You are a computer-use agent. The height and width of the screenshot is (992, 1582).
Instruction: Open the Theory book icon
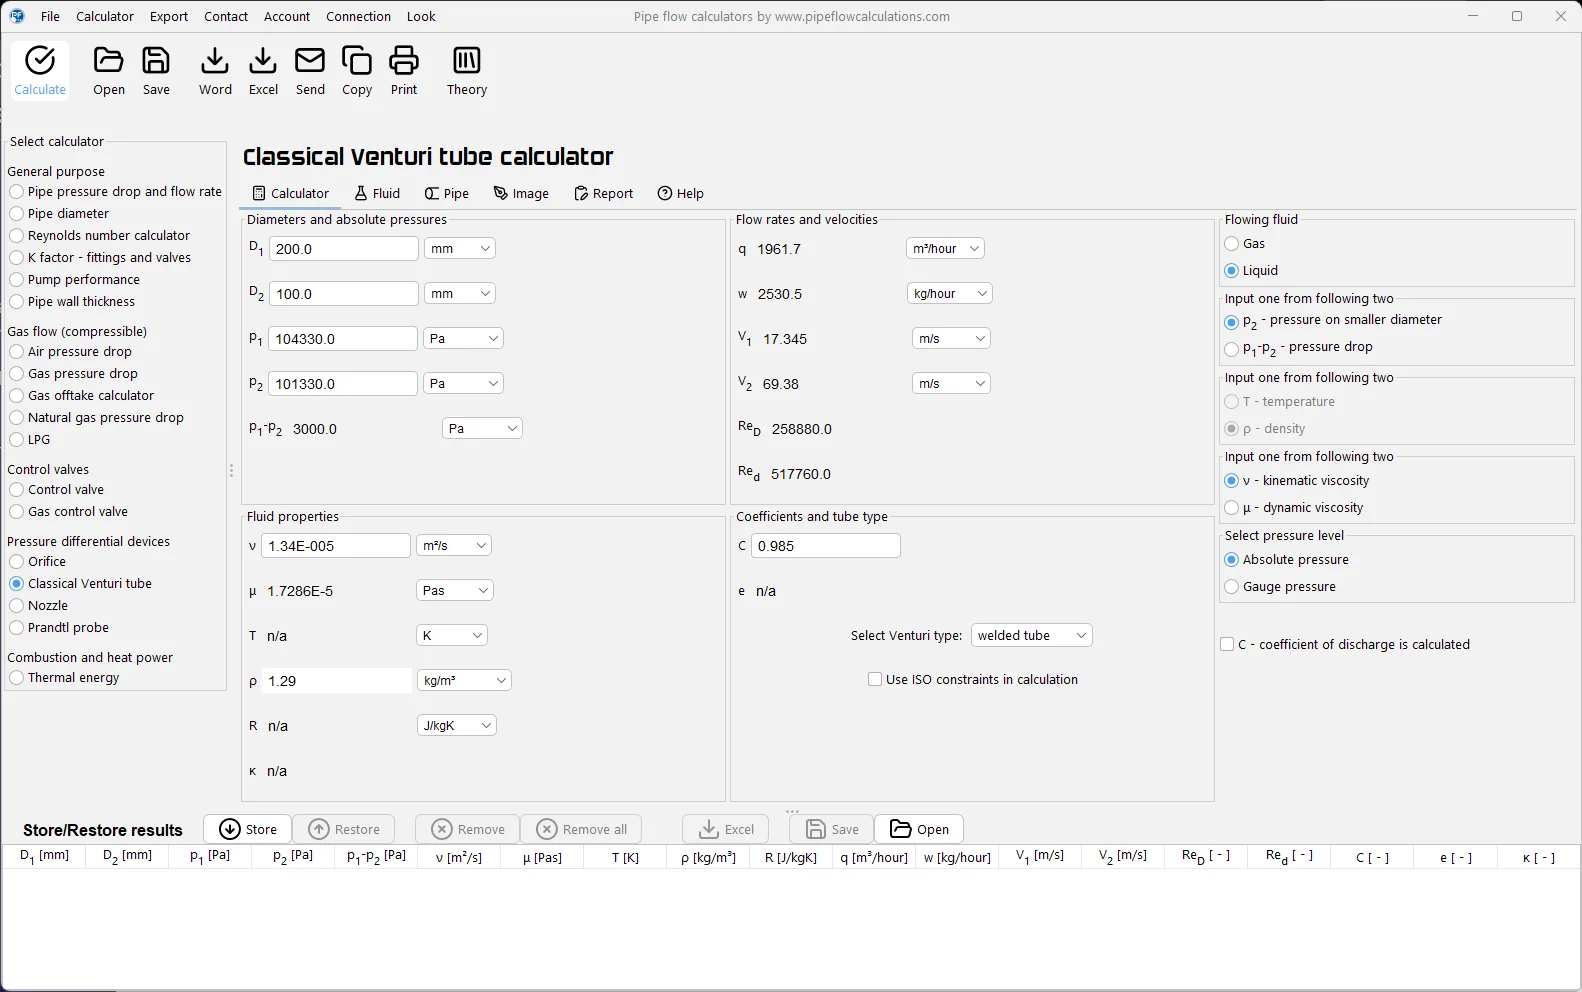467,71
